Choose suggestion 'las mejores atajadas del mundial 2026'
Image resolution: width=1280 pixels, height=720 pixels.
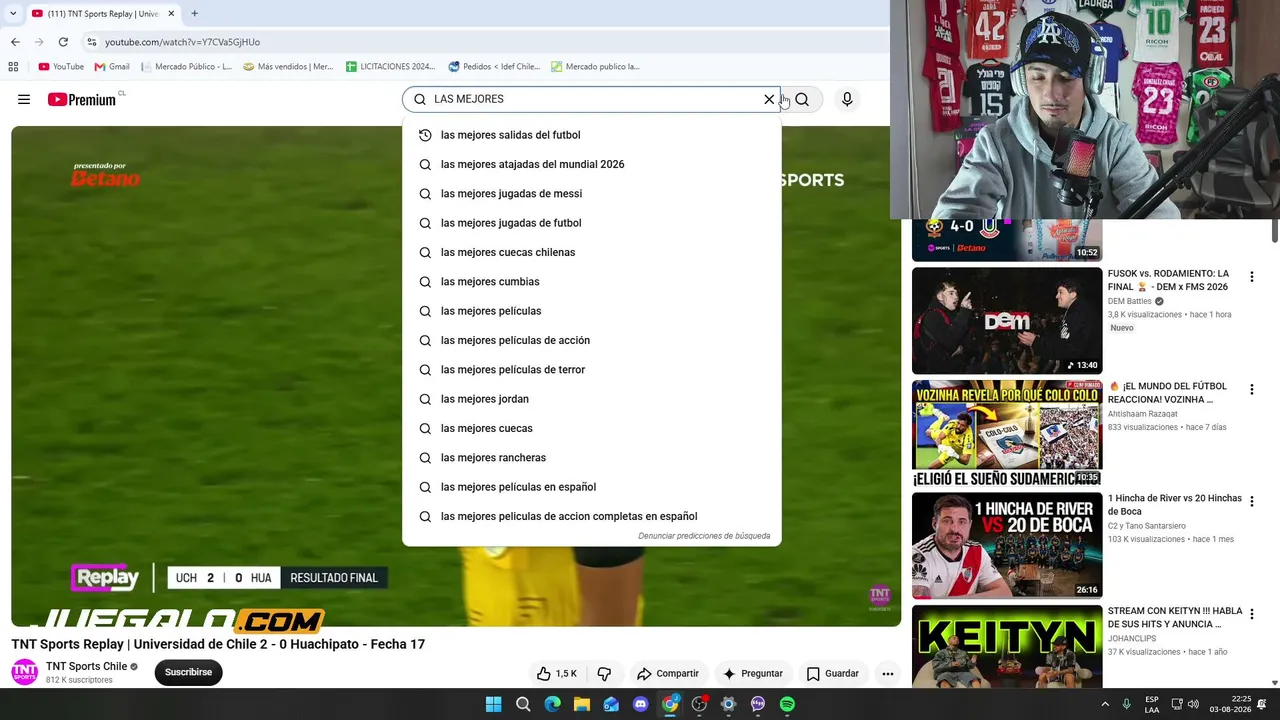591,164
